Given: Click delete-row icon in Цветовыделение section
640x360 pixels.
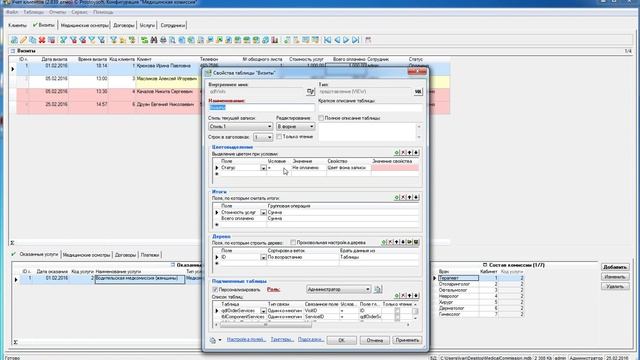Looking at the screenshot, I should tap(403, 152).
